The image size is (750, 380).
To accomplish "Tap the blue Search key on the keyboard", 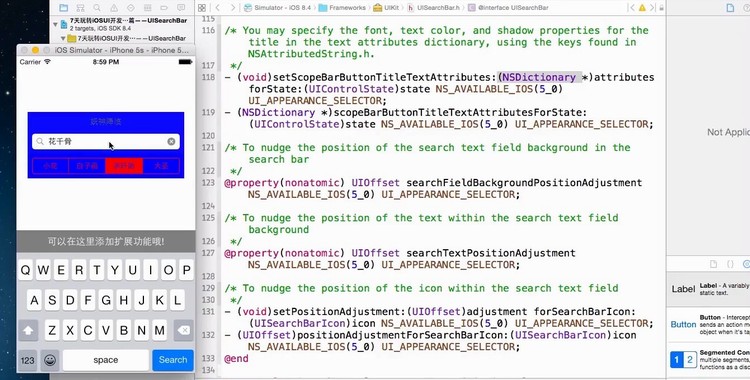I will click(x=173, y=360).
